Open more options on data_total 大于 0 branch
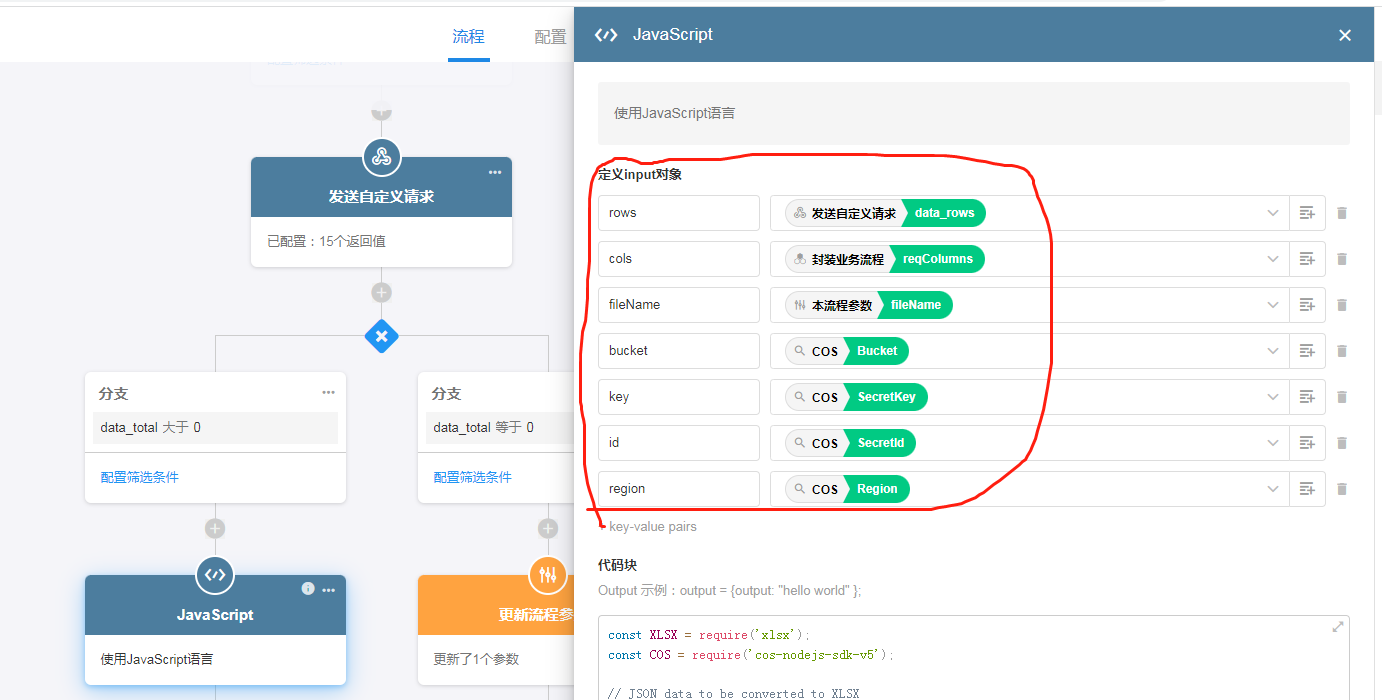 click(328, 393)
